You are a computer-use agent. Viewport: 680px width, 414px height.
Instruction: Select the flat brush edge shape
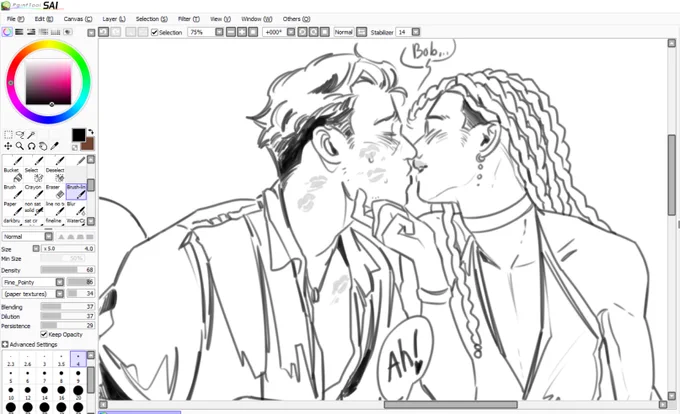90,237
